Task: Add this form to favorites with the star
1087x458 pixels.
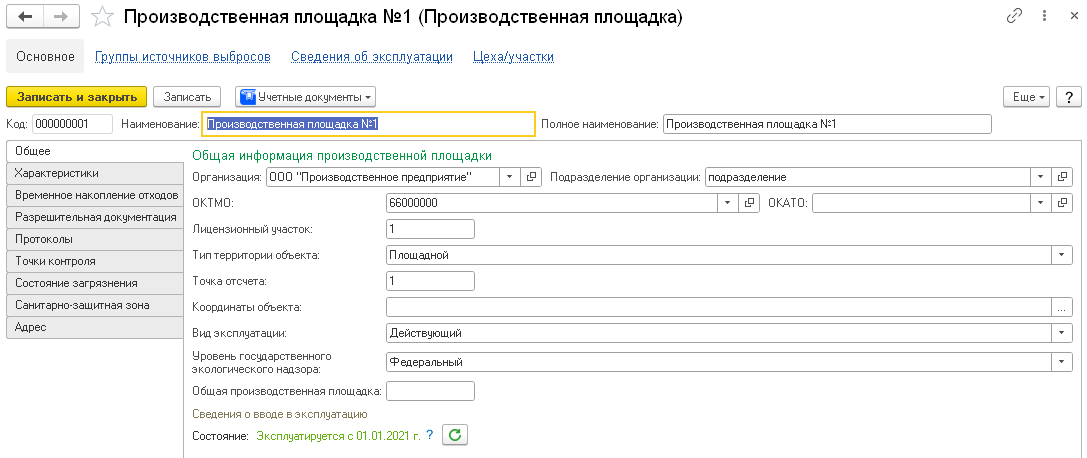Action: [x=101, y=17]
